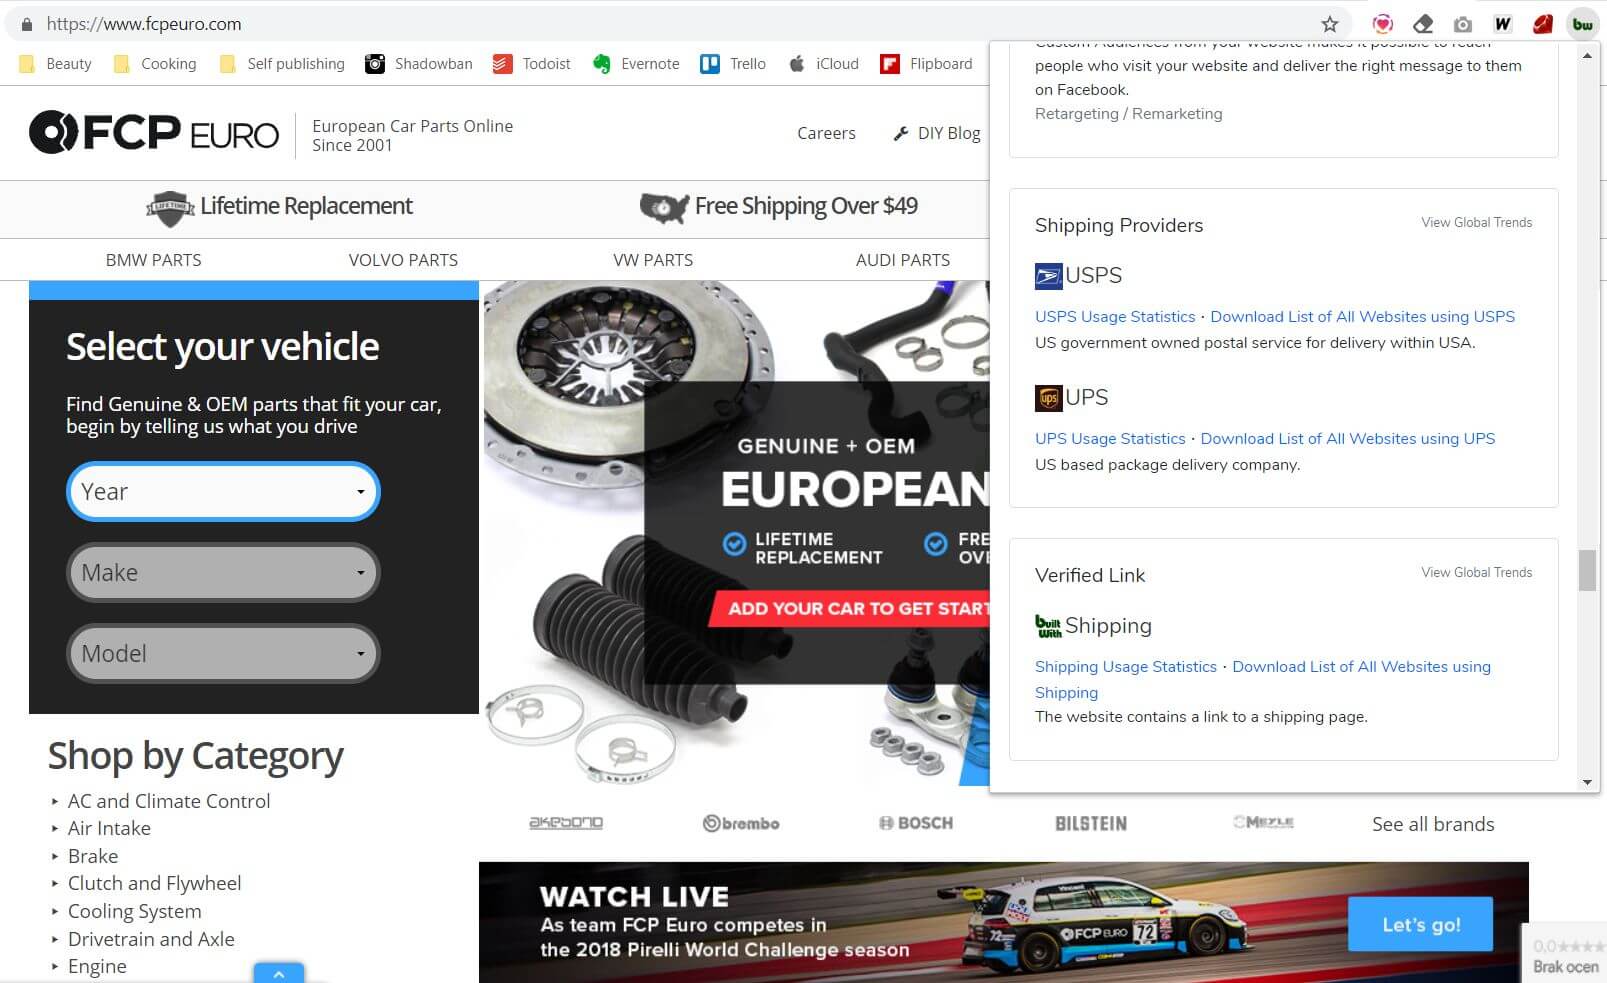Screen dimensions: 1607x983
Task: Open the Flipboard bookmark
Action: click(926, 64)
